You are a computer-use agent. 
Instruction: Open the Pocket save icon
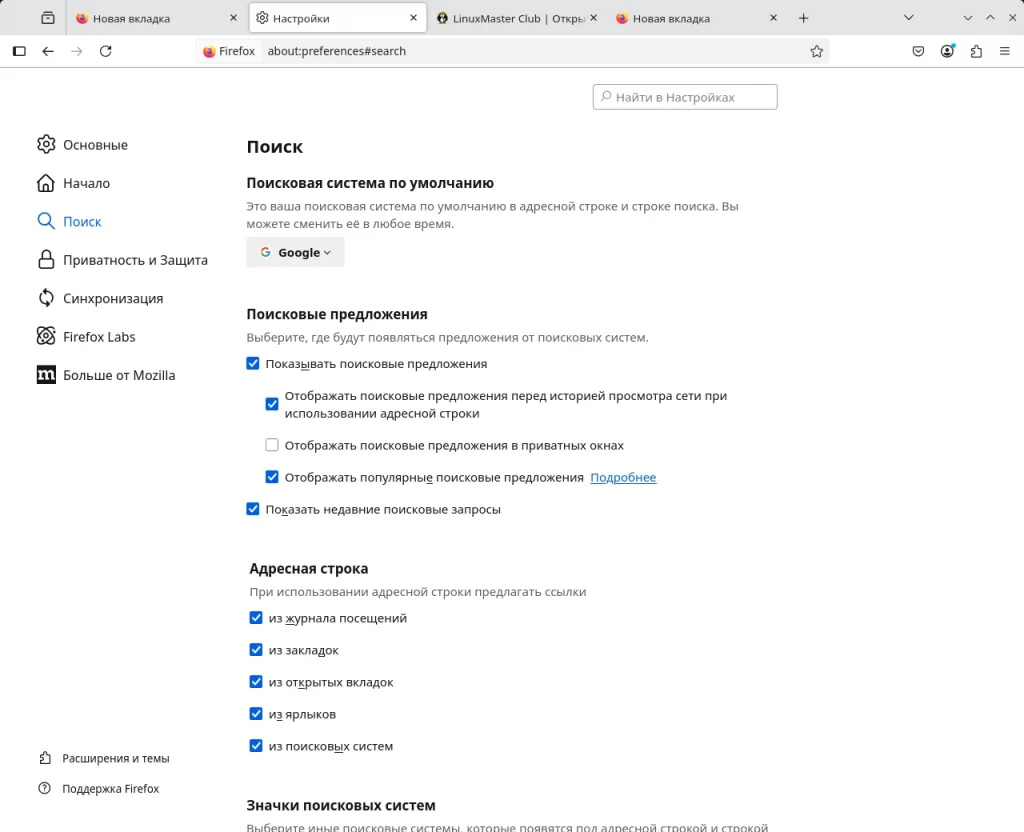pyautogui.click(x=918, y=51)
